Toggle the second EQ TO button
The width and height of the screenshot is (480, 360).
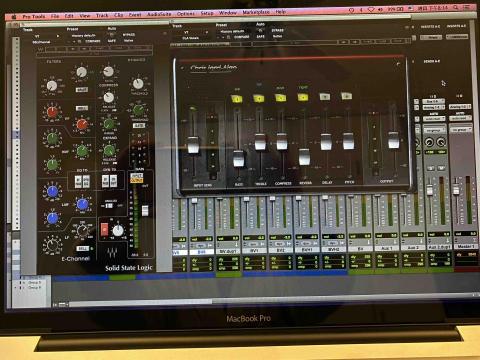(x=86, y=181)
